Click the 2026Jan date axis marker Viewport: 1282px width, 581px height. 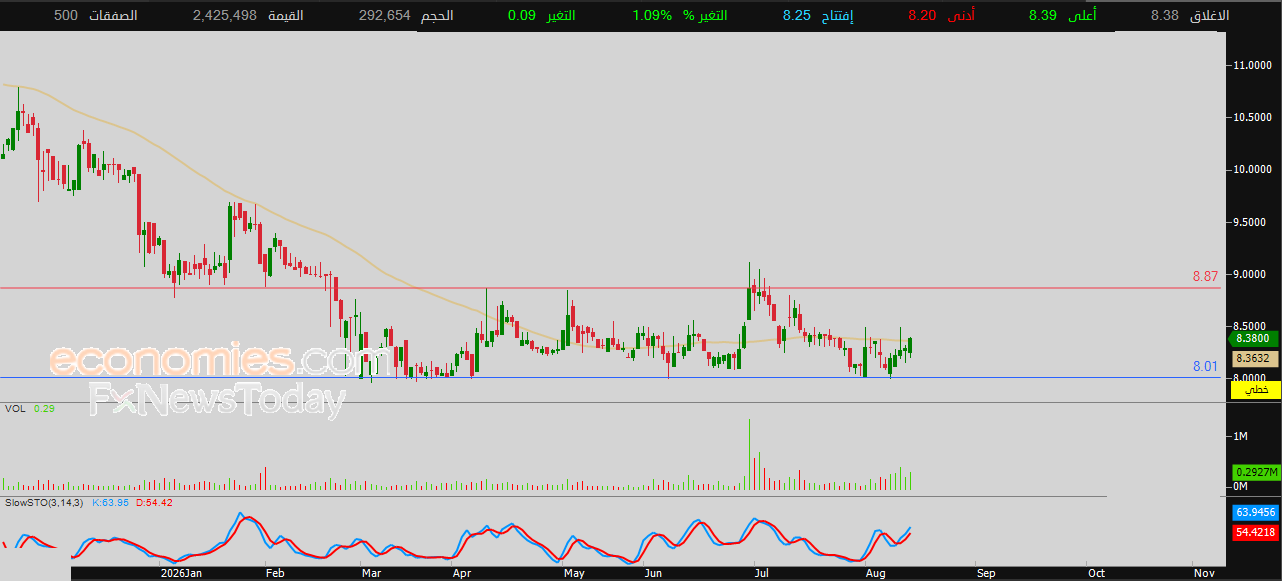pos(182,574)
